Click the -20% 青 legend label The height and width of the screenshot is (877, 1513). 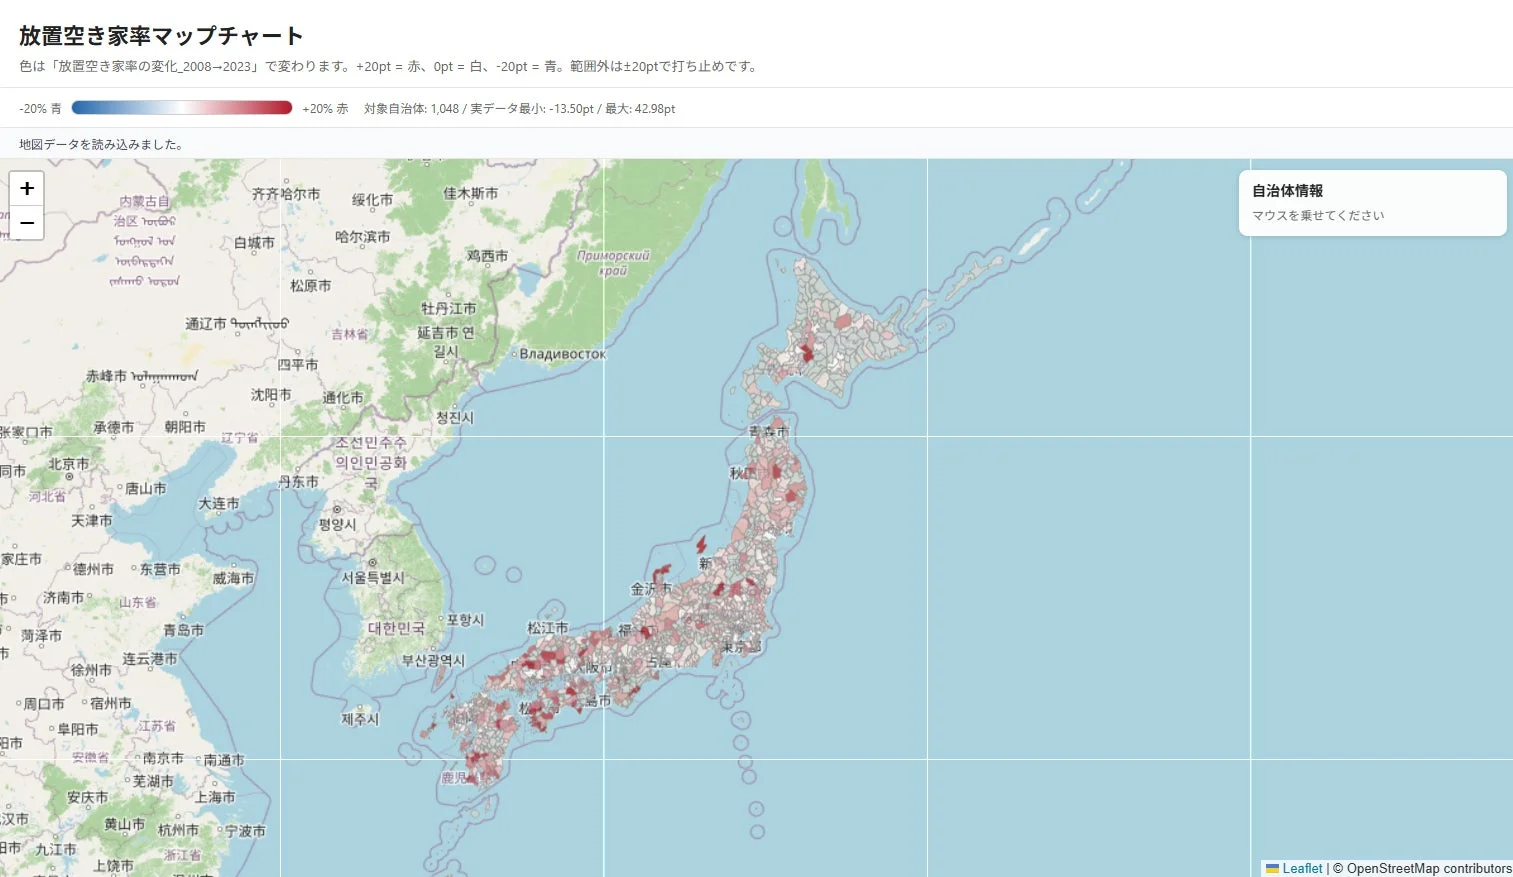(x=40, y=108)
